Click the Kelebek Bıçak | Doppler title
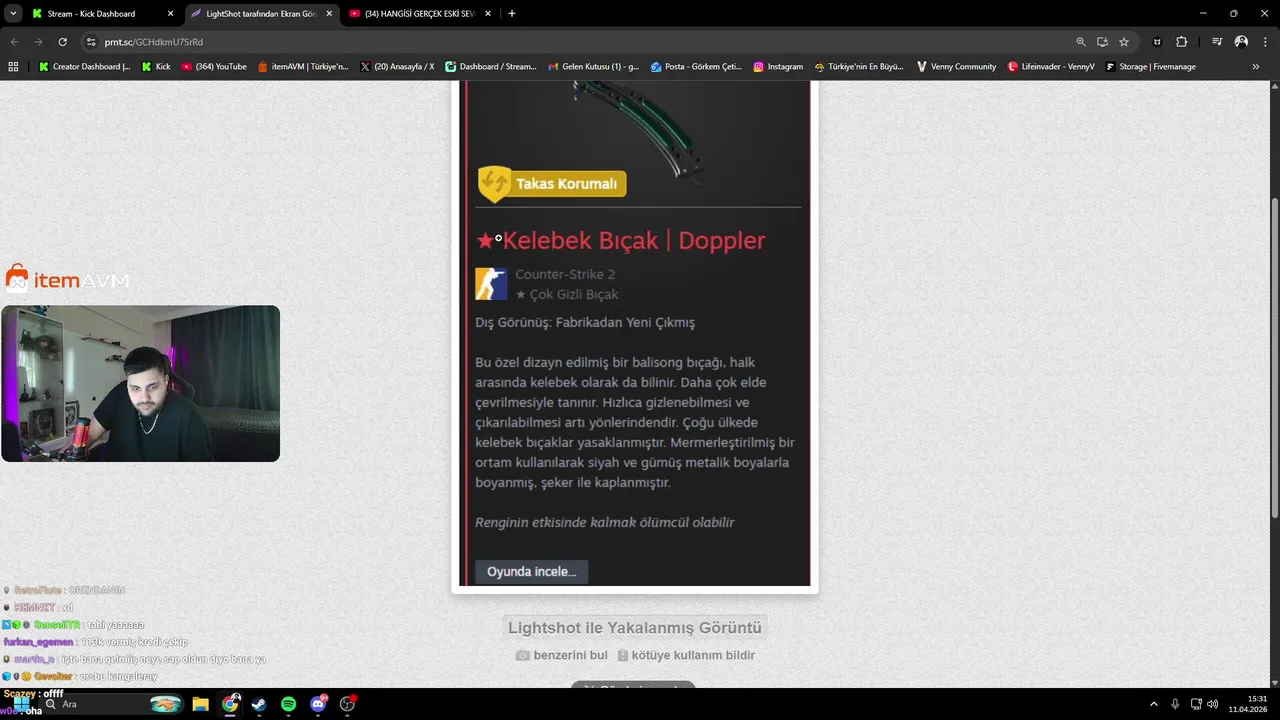Viewport: 1280px width, 720px height. pyautogui.click(x=621, y=240)
